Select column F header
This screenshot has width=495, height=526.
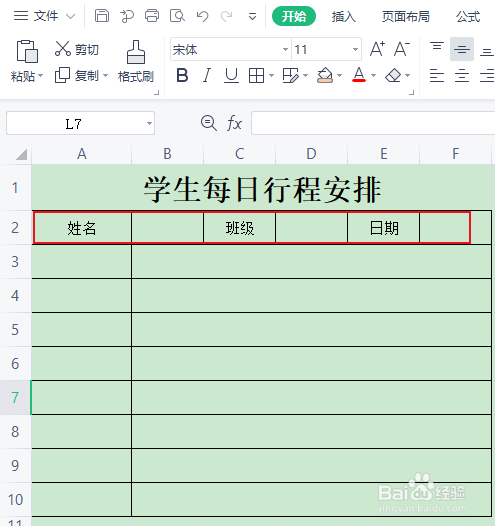(455, 154)
